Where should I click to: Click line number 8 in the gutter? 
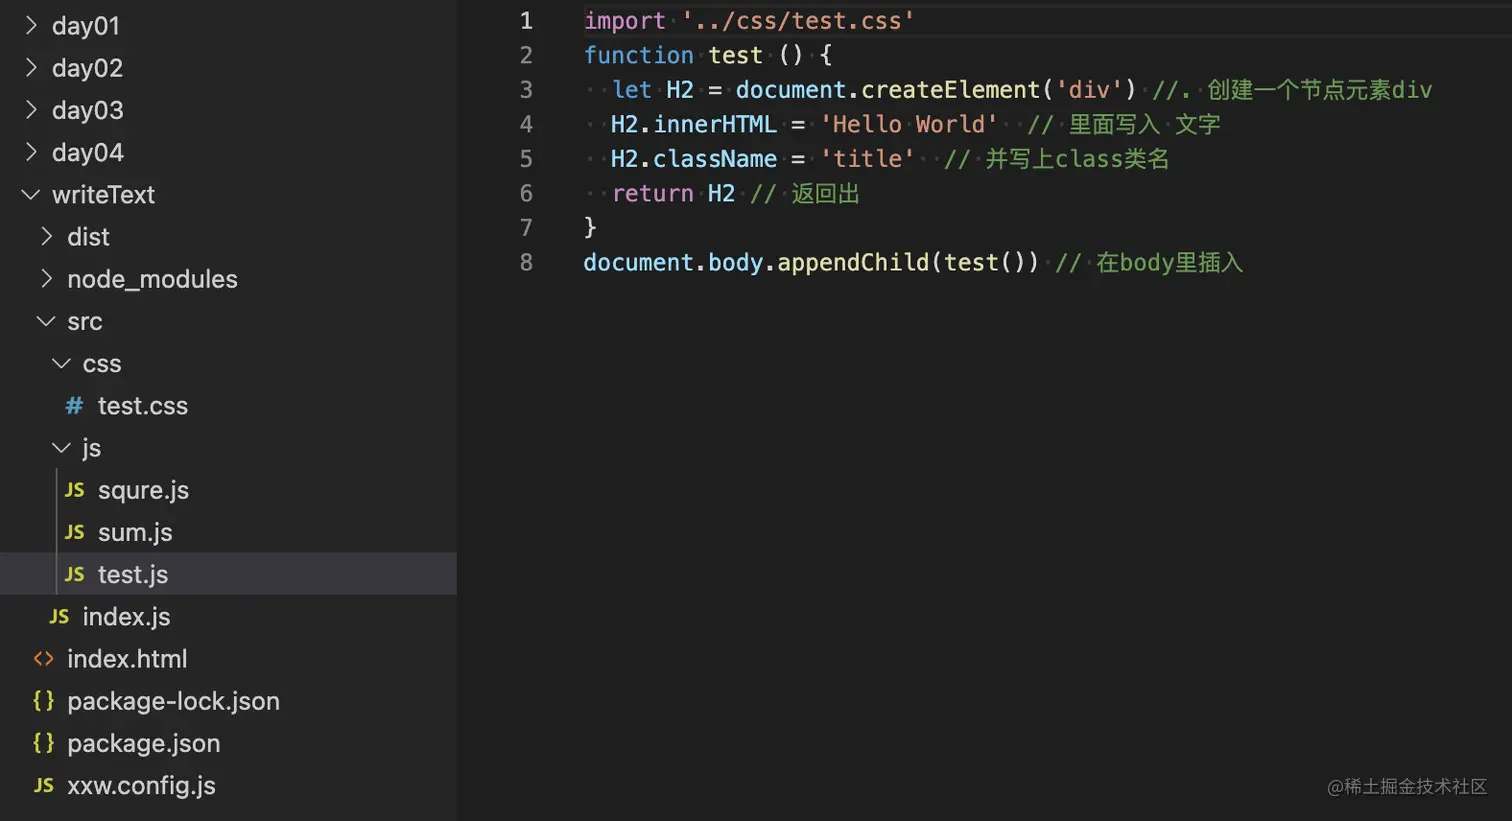point(526,262)
